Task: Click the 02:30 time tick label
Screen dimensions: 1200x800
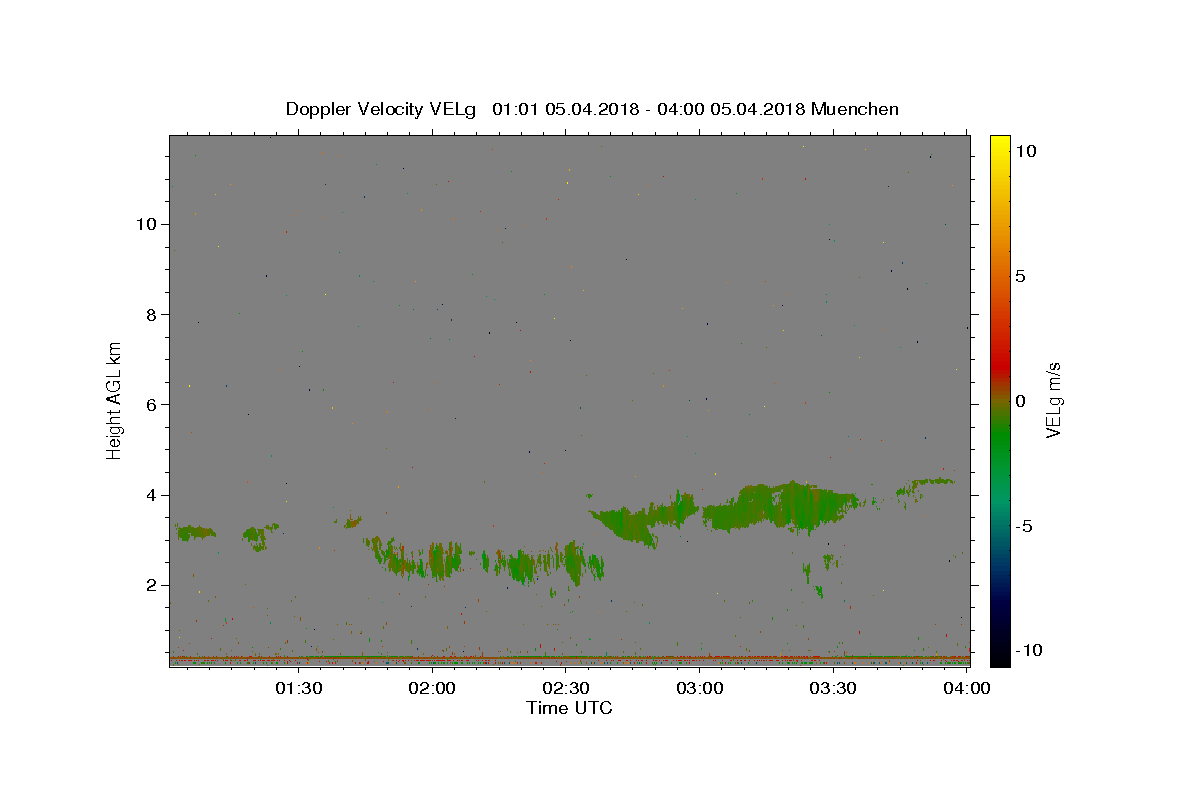Action: [x=566, y=688]
